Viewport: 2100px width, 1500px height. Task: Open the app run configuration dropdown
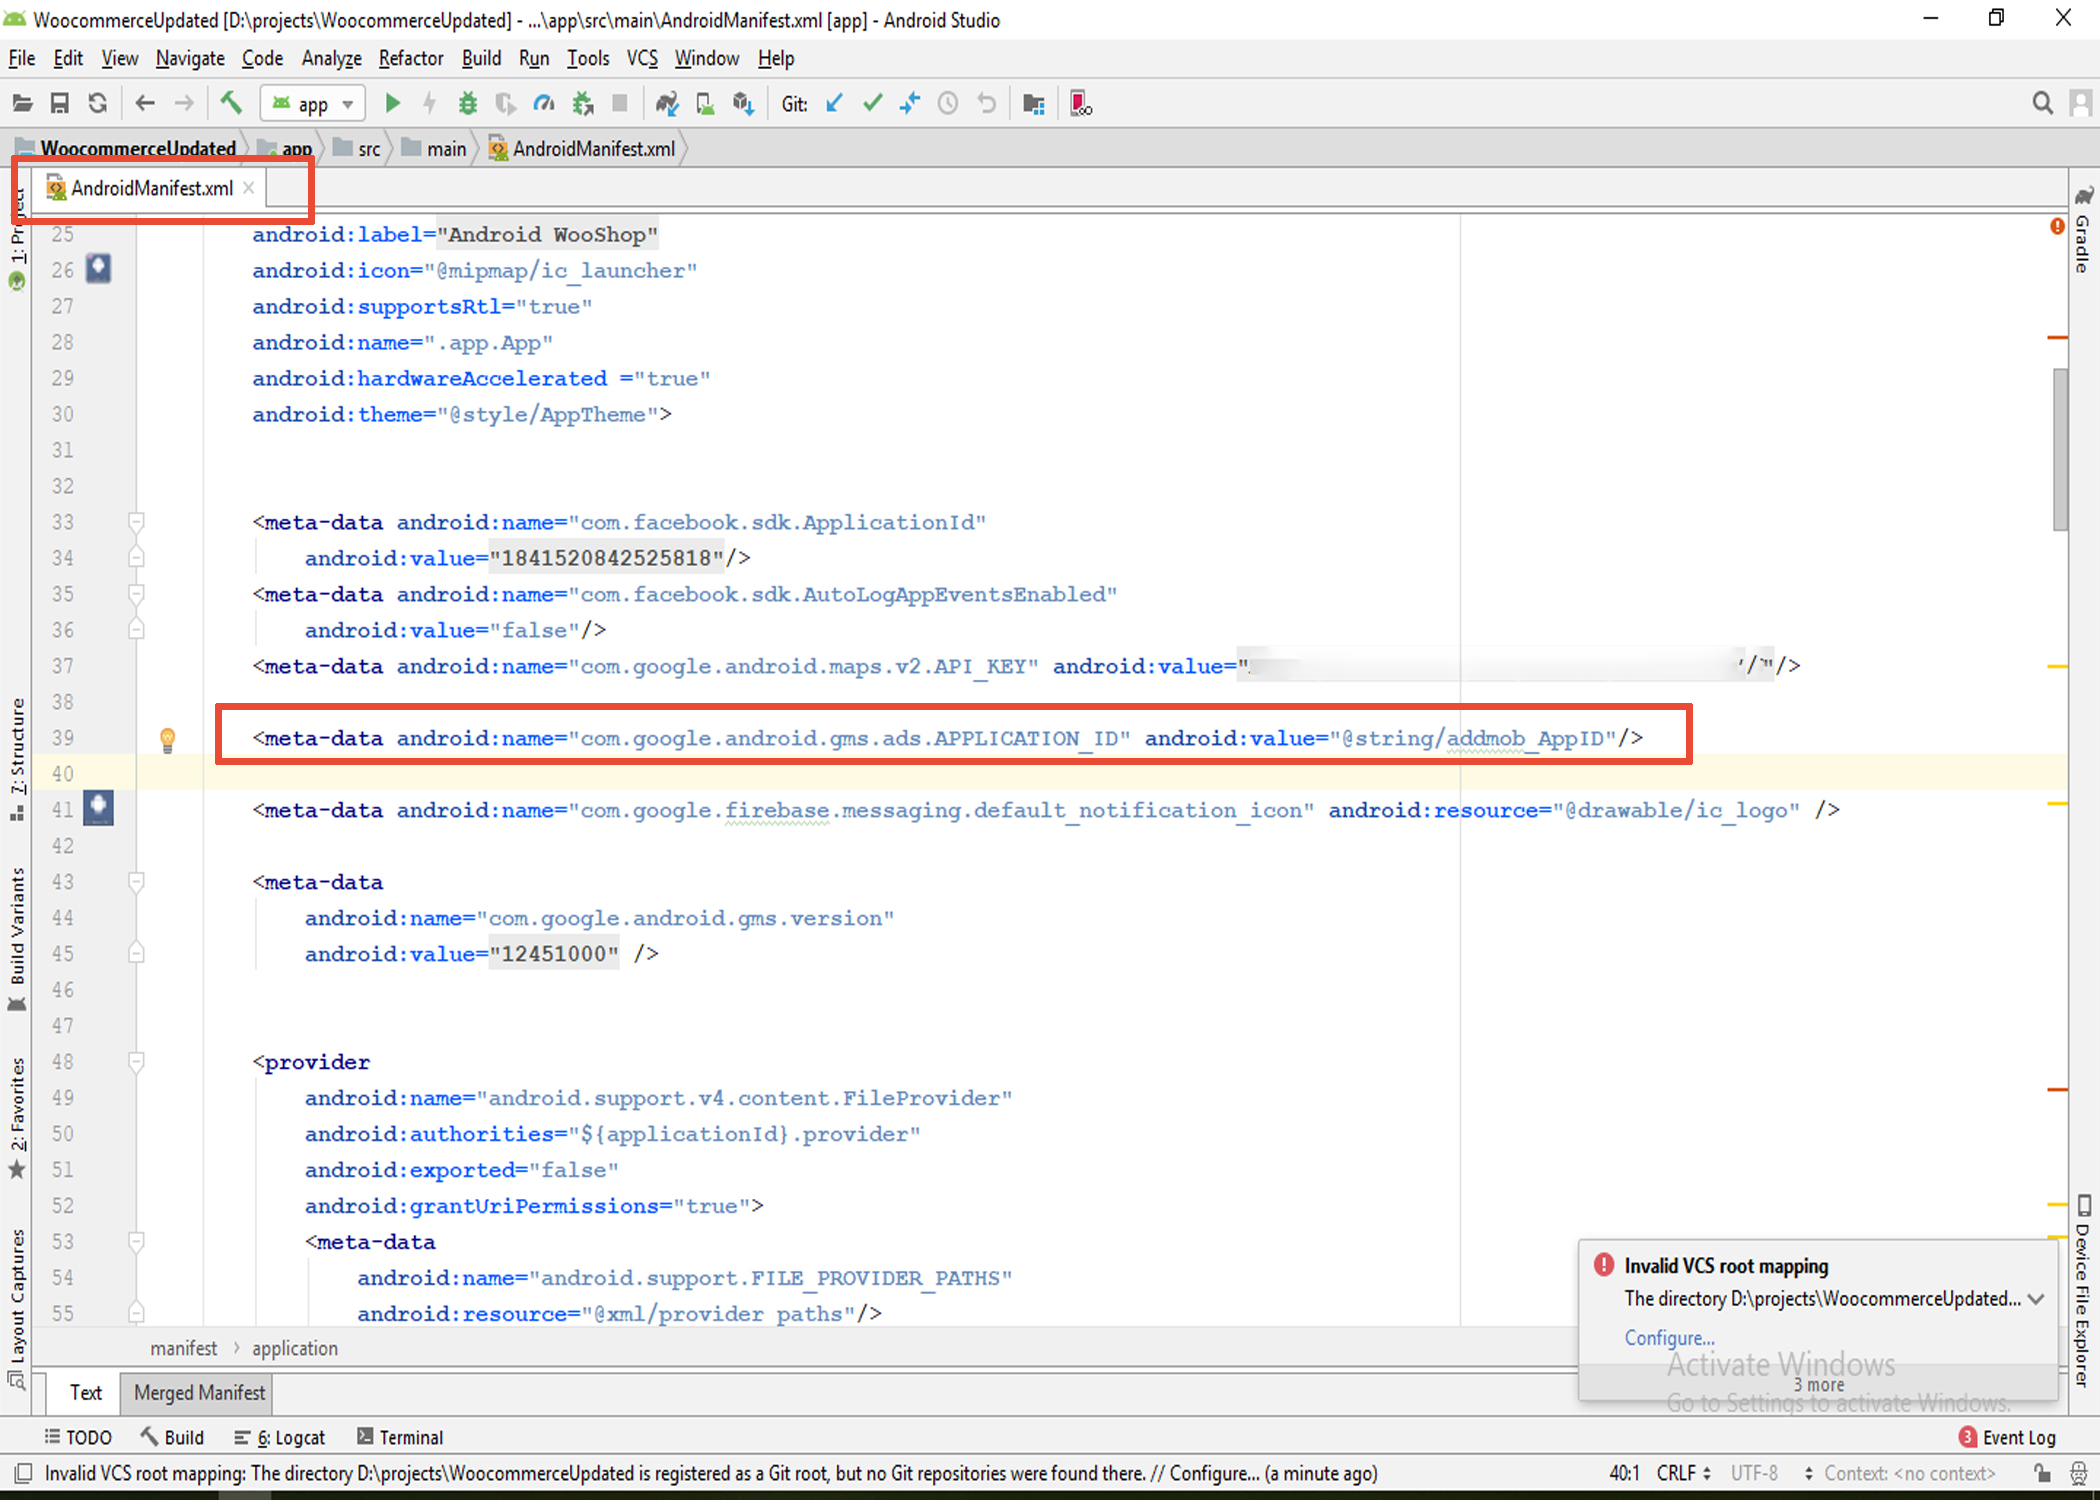313,103
